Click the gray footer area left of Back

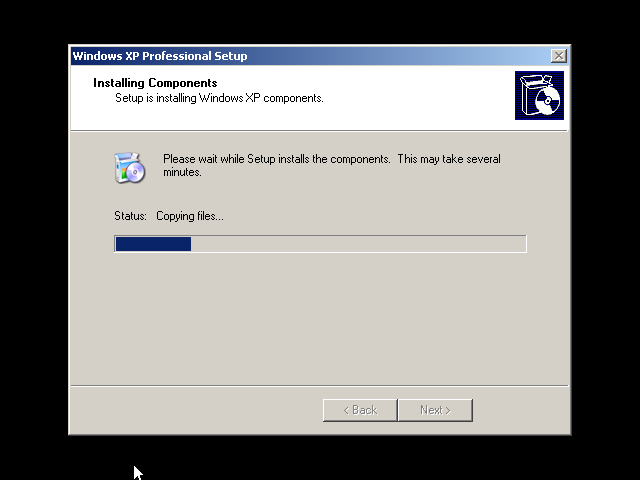(196, 410)
